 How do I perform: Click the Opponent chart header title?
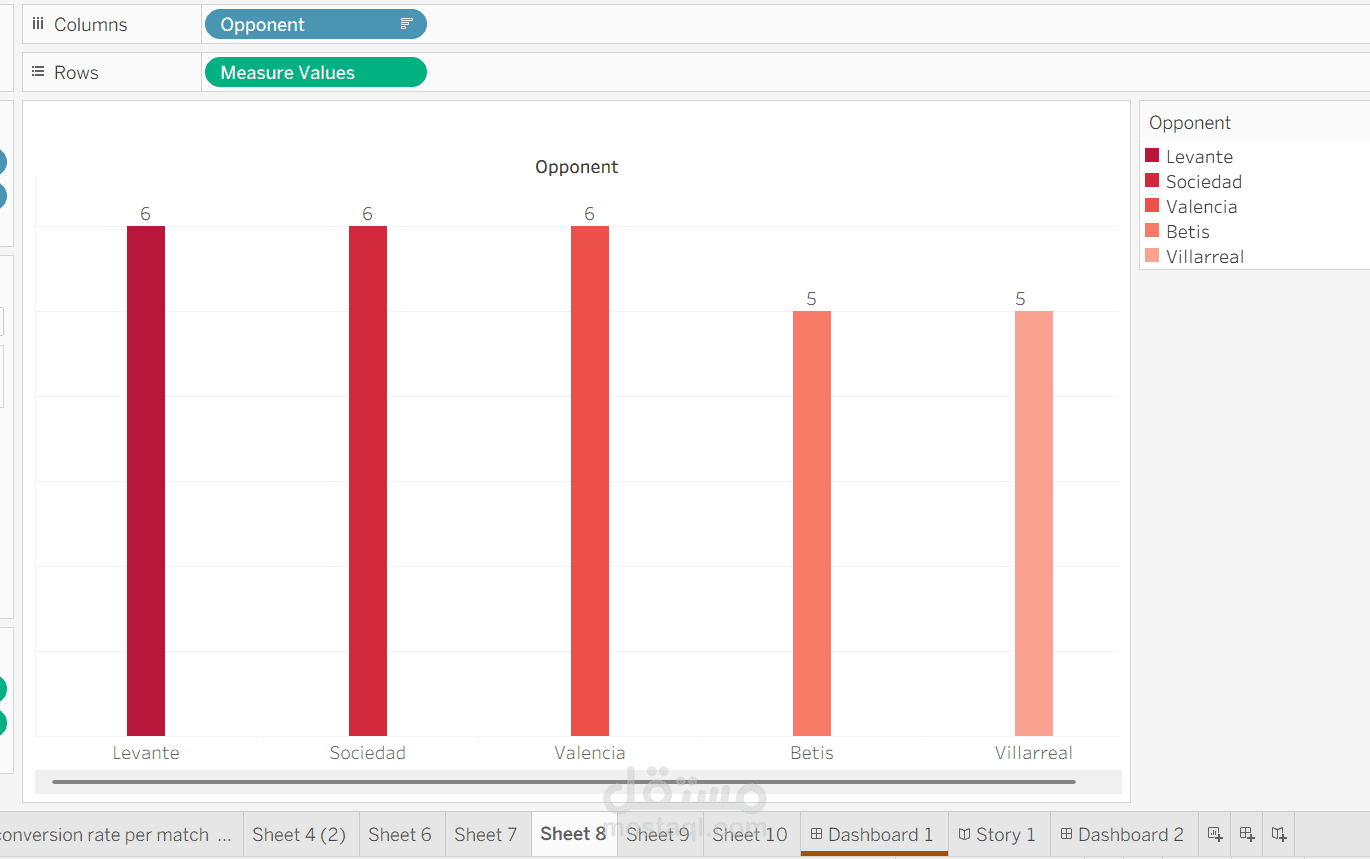tap(577, 167)
